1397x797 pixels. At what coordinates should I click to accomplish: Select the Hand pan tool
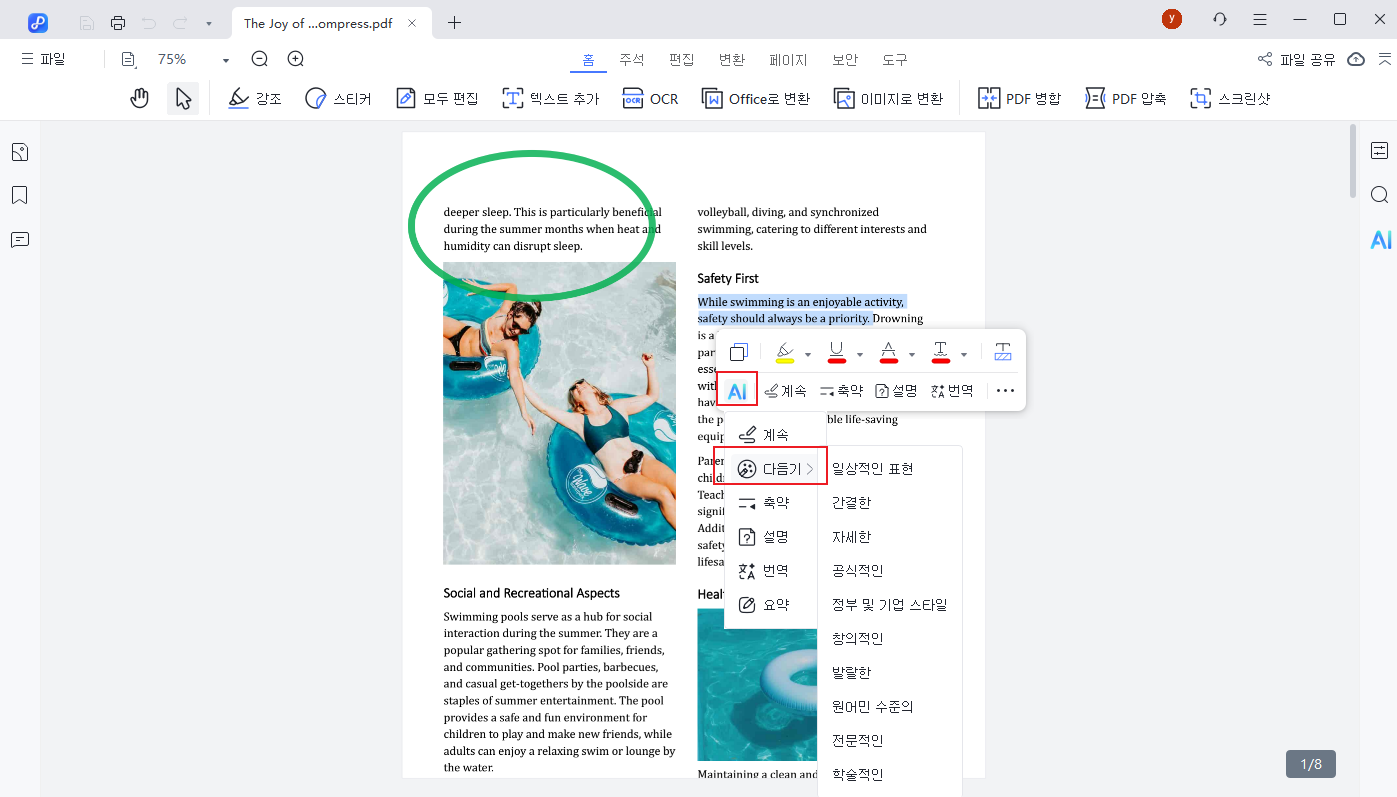(140, 98)
